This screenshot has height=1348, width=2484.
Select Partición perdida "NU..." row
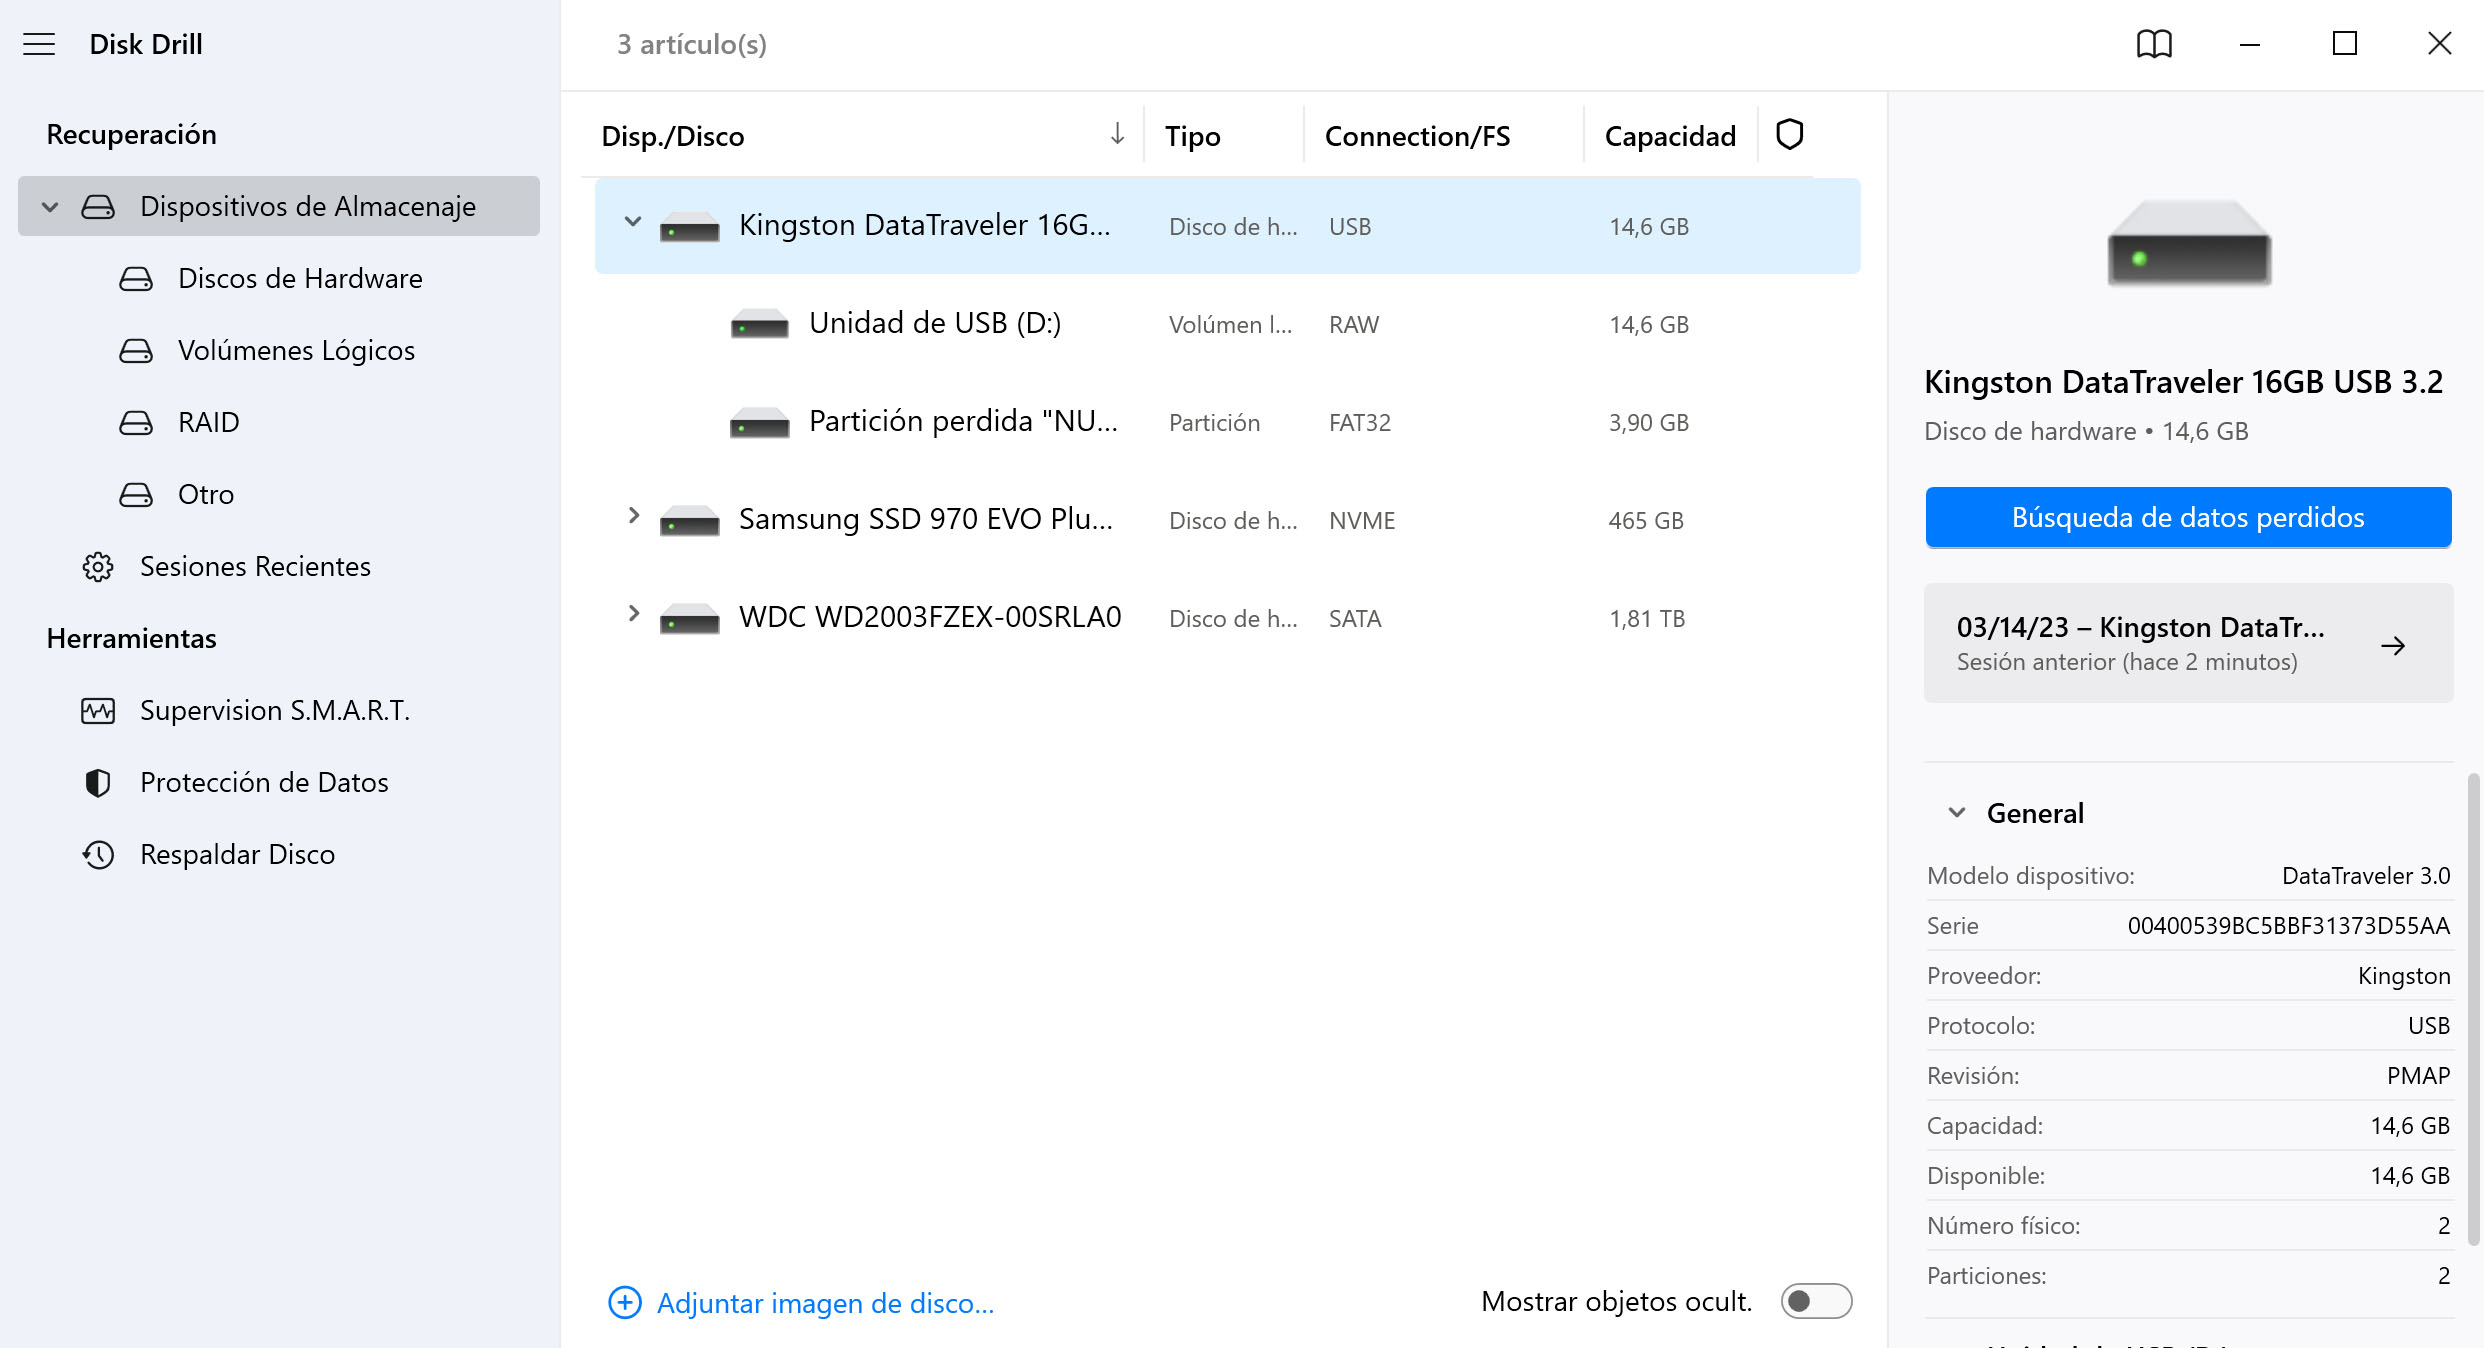click(1228, 422)
